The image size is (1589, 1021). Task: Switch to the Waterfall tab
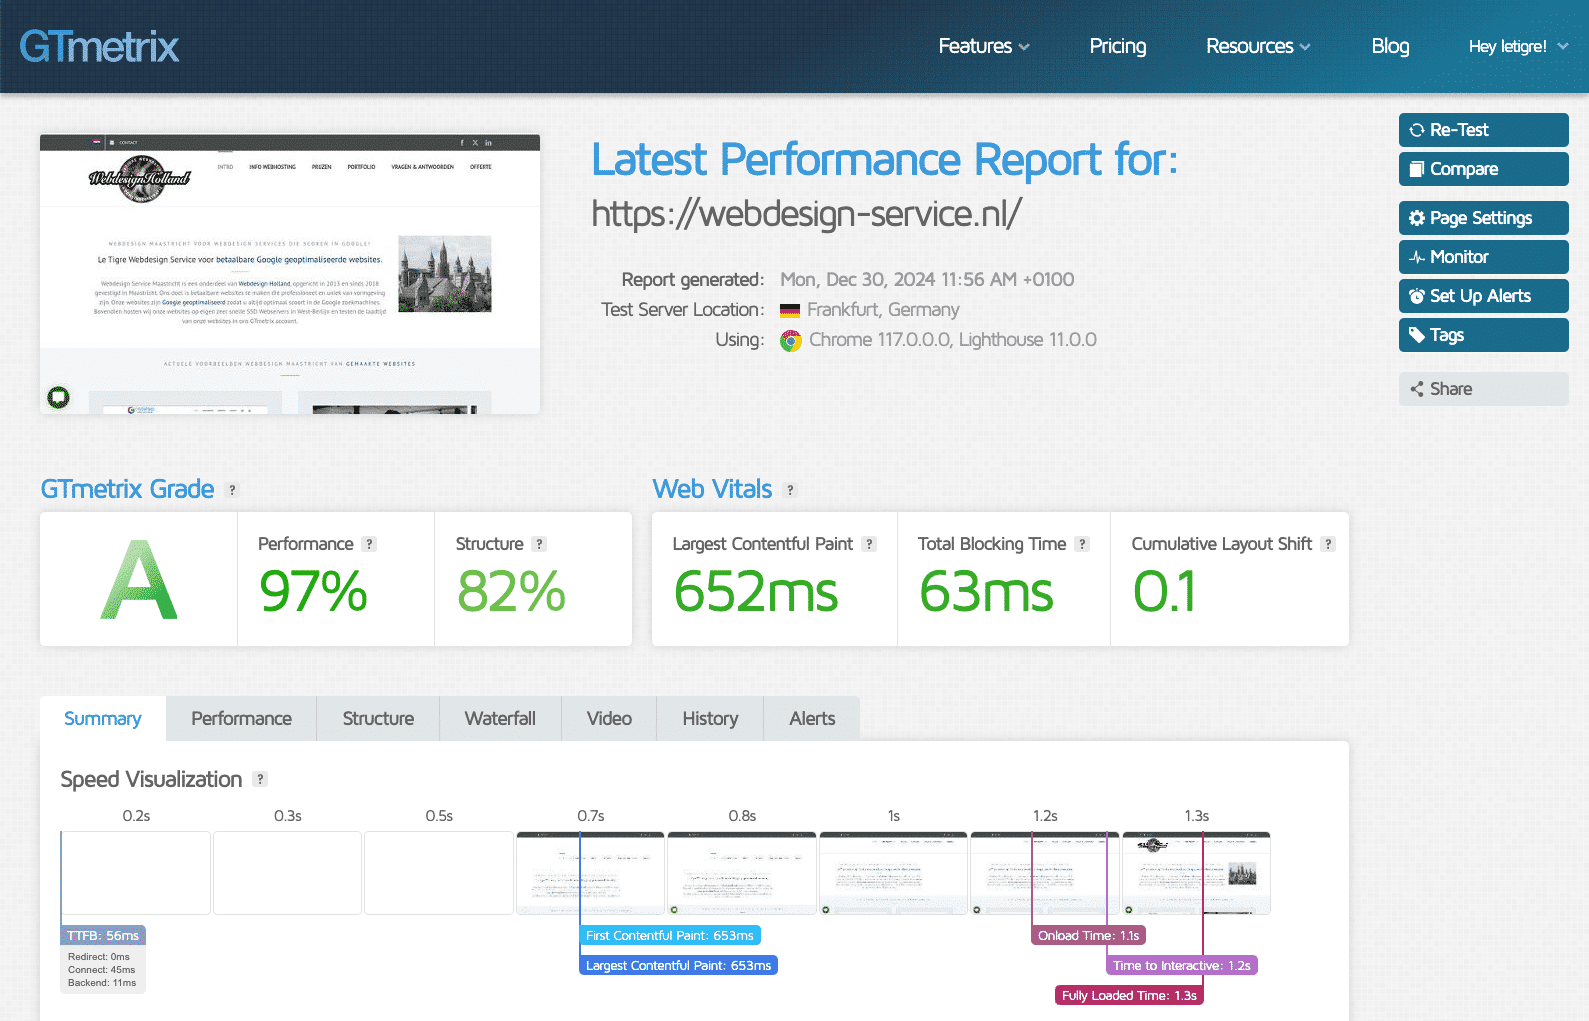(500, 718)
